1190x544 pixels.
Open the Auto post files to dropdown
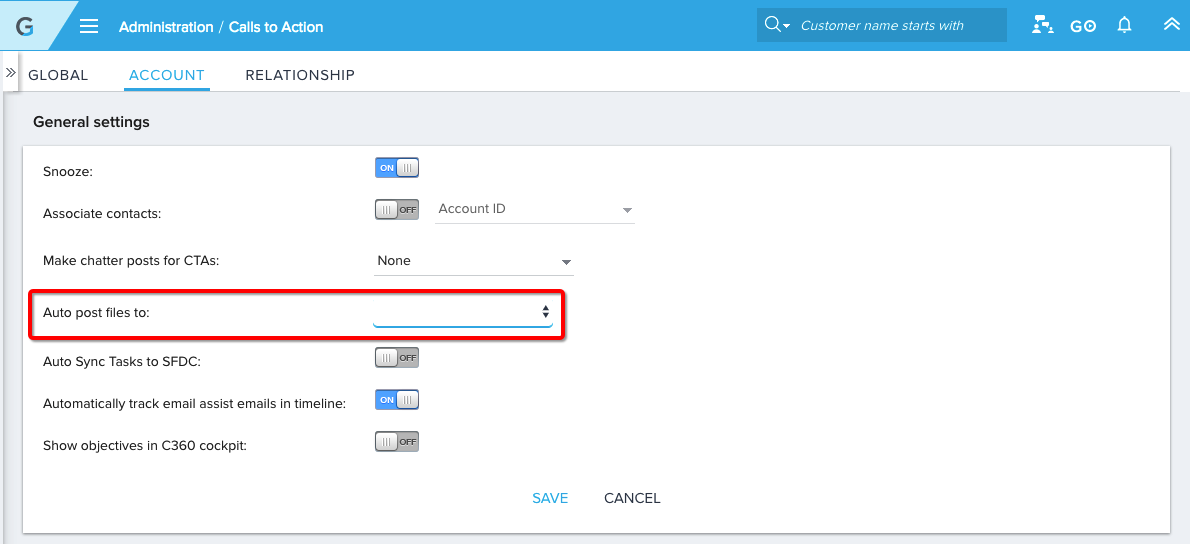pos(463,312)
